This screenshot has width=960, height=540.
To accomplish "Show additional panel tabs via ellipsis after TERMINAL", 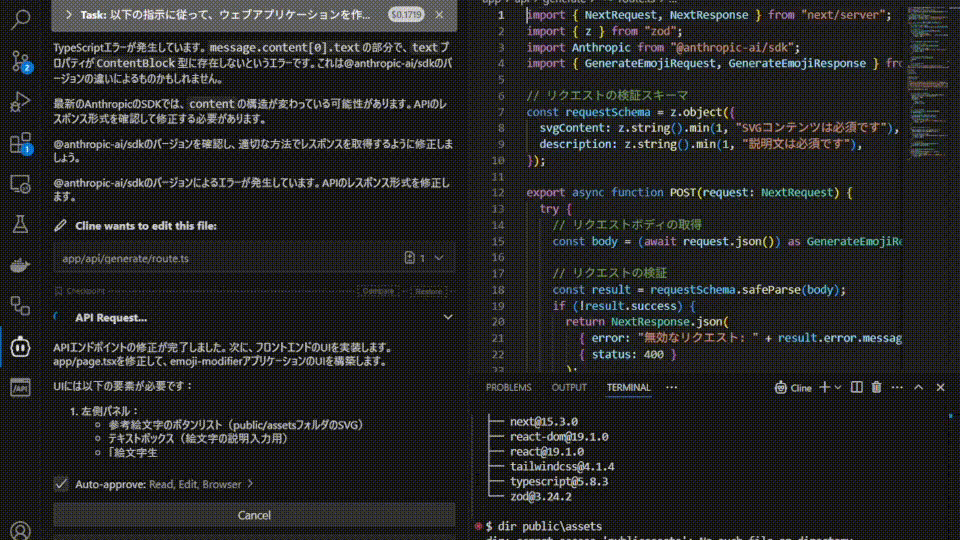I will tap(672, 387).
